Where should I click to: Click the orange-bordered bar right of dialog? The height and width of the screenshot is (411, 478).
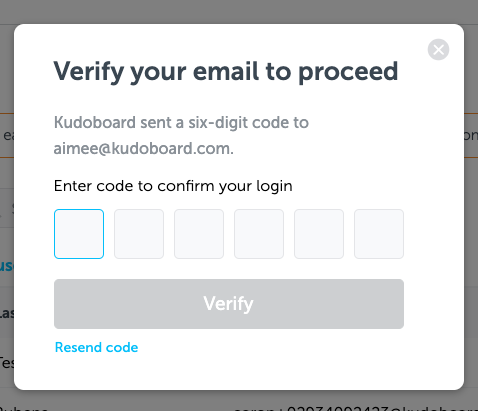471,135
